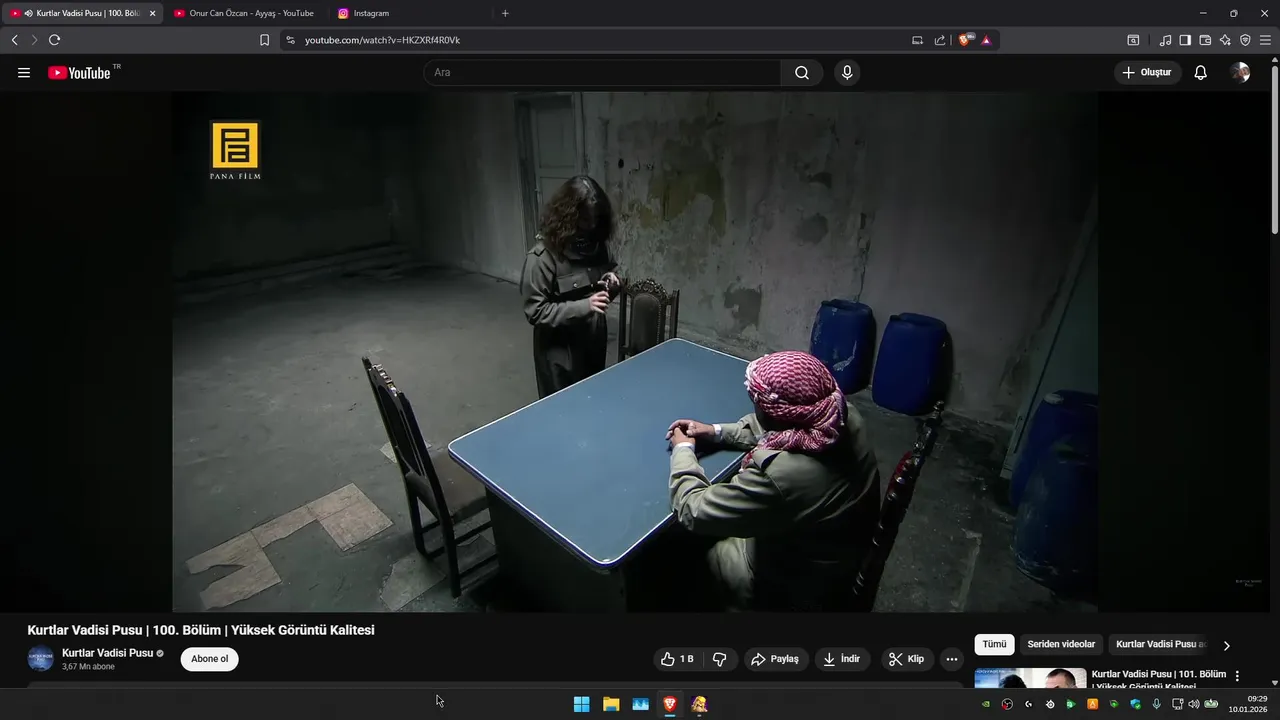Select the Tümü filter chip

pos(994,645)
